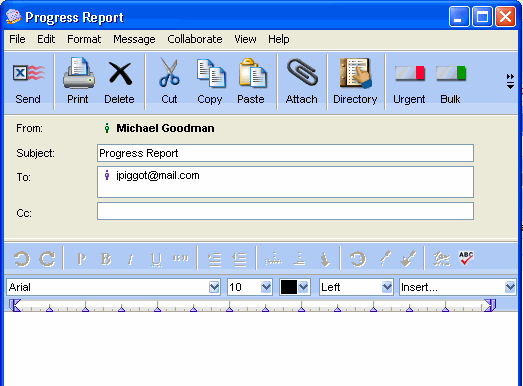Screen dimensions: 523x386
Task: Print the message using printer icon
Action: coord(79,73)
